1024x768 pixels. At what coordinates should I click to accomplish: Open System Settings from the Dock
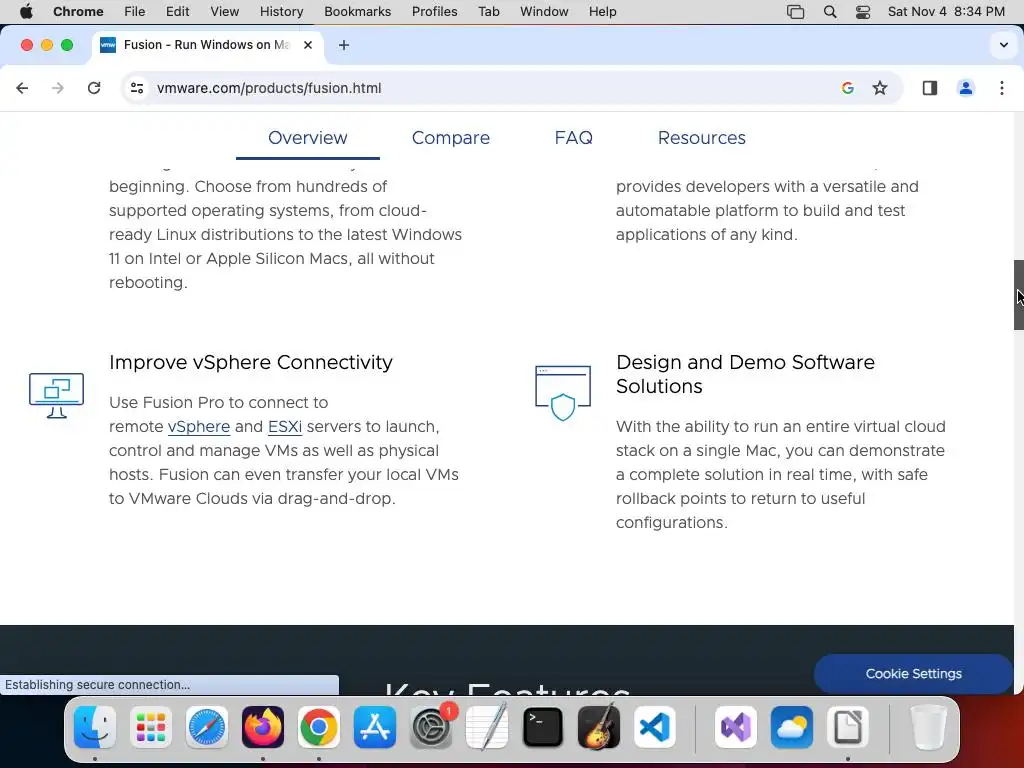click(431, 727)
